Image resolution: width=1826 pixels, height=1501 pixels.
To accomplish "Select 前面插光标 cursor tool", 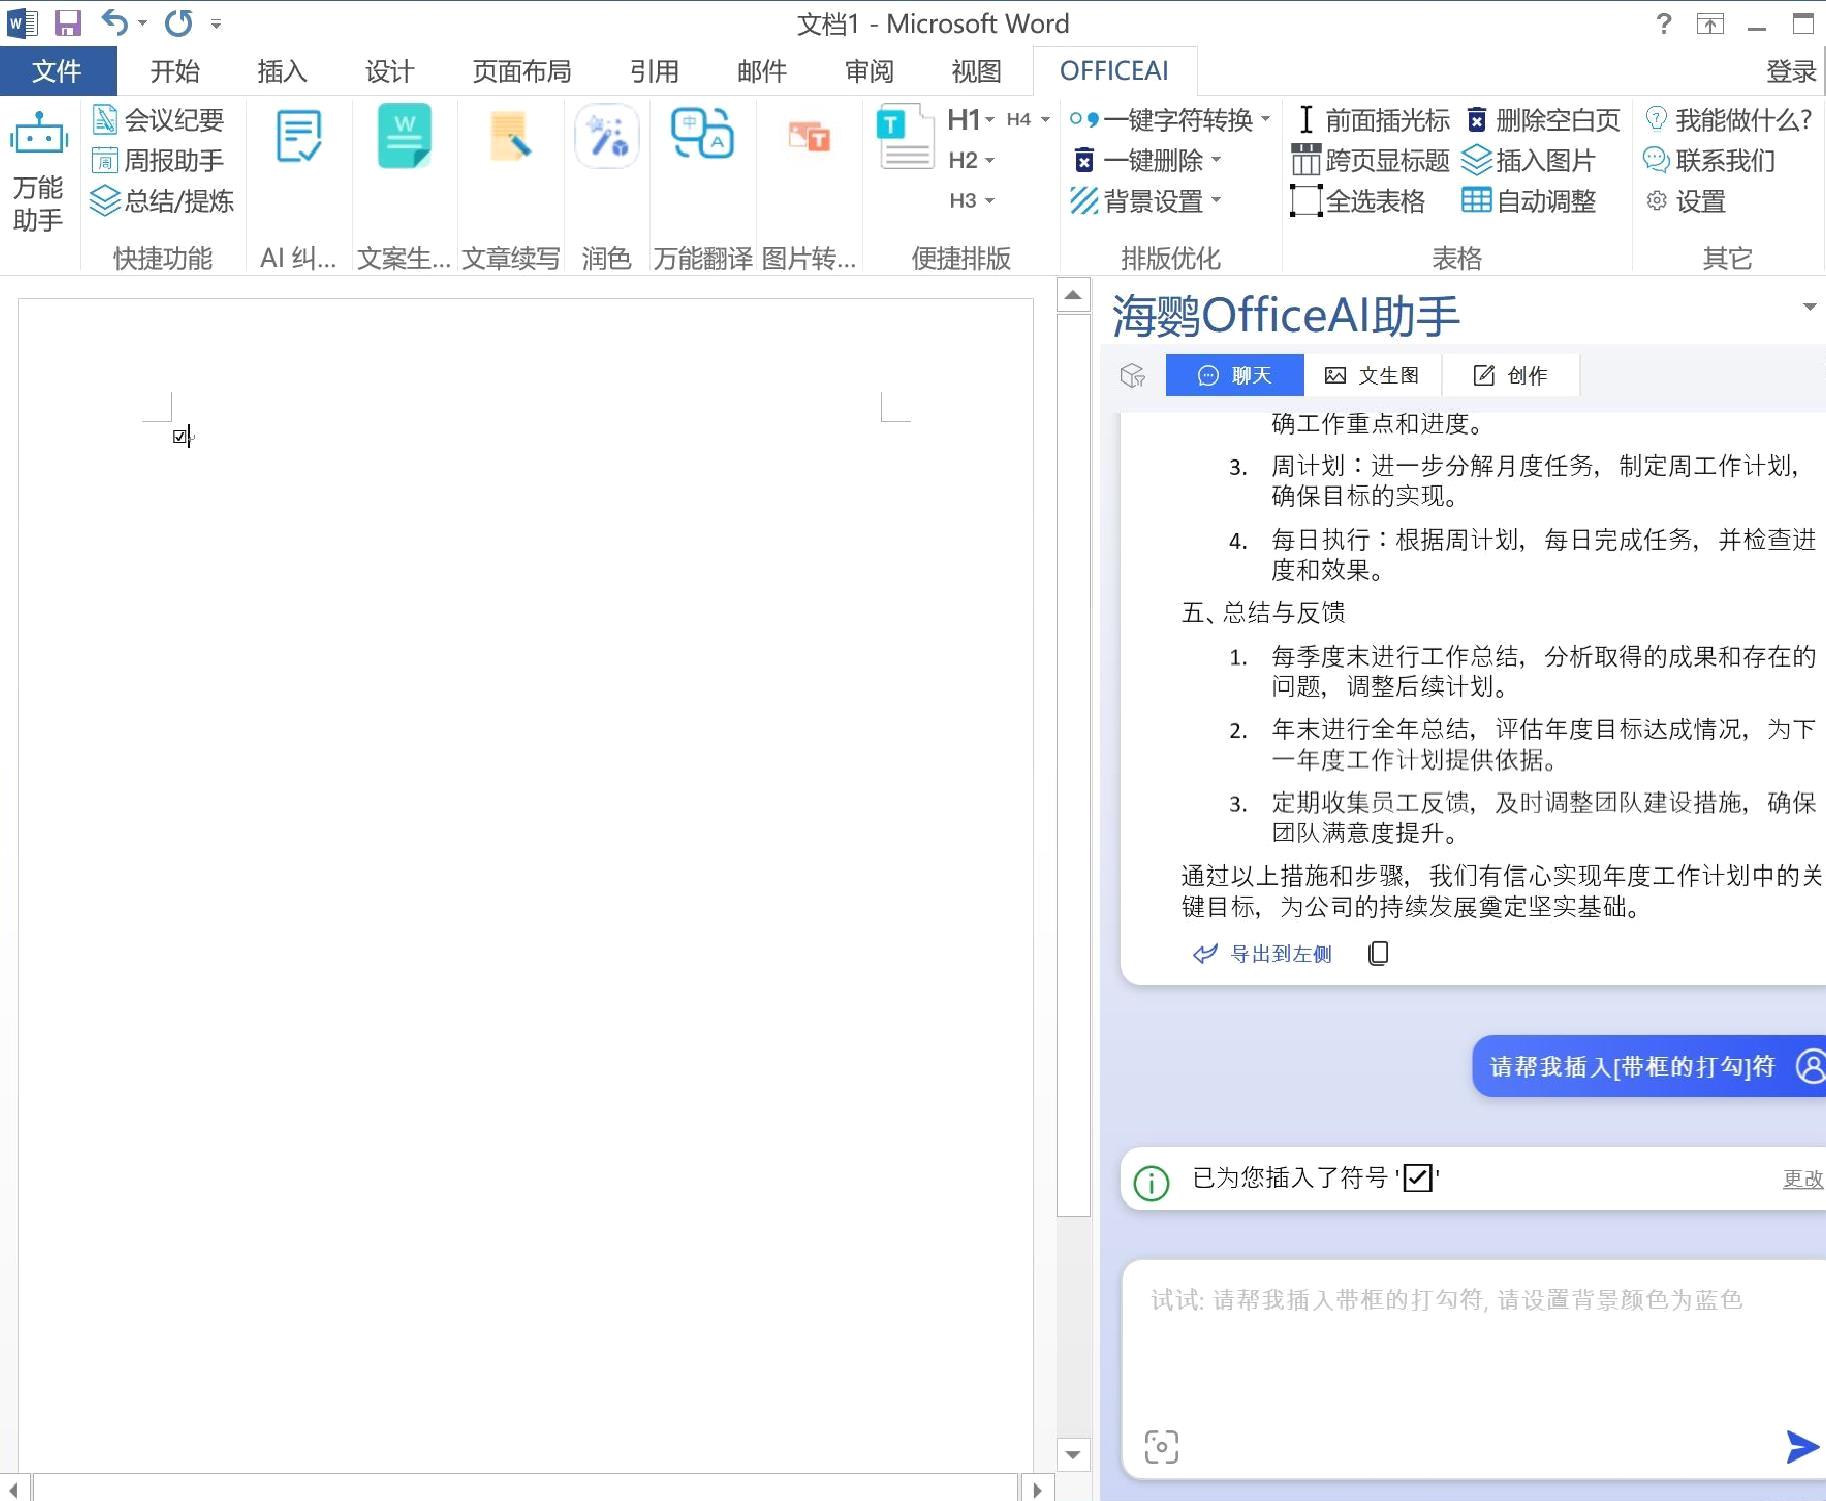I will pos(1373,120).
